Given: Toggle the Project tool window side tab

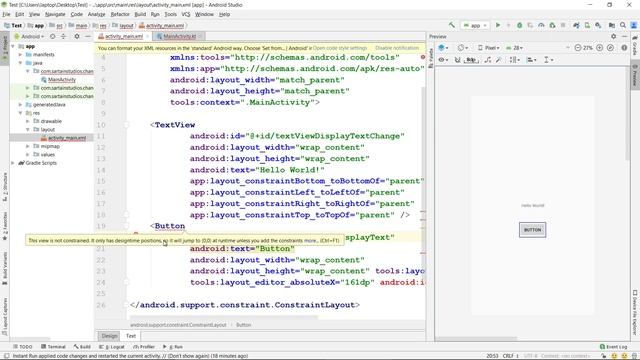Looking at the screenshot, I should pyautogui.click(x=5, y=49).
